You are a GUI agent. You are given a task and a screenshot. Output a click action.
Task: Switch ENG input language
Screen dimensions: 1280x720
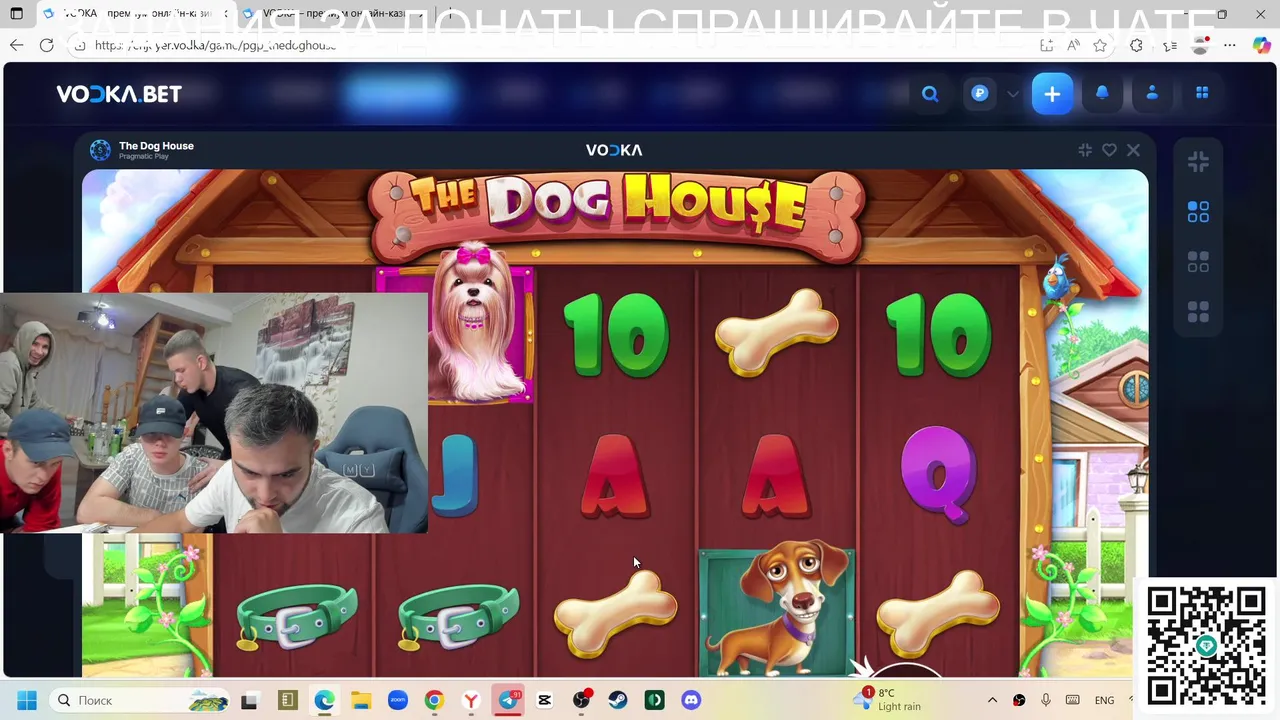click(x=1104, y=700)
